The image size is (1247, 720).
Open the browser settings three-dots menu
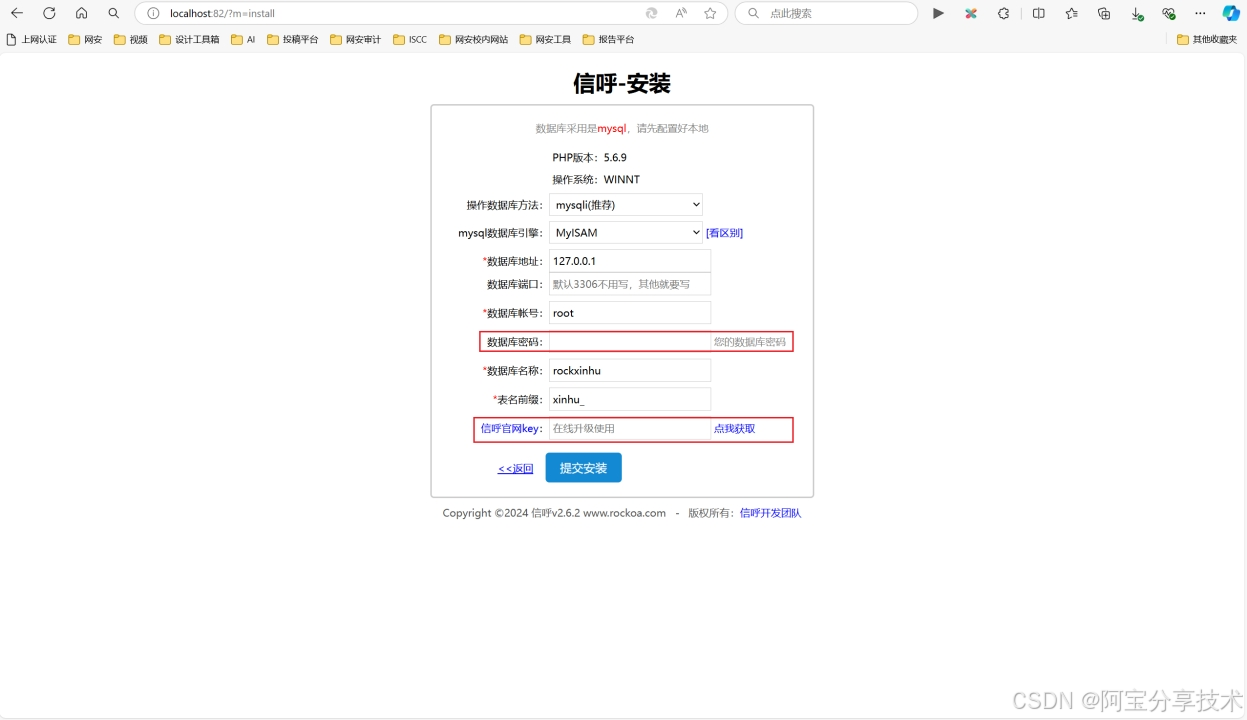[1200, 14]
